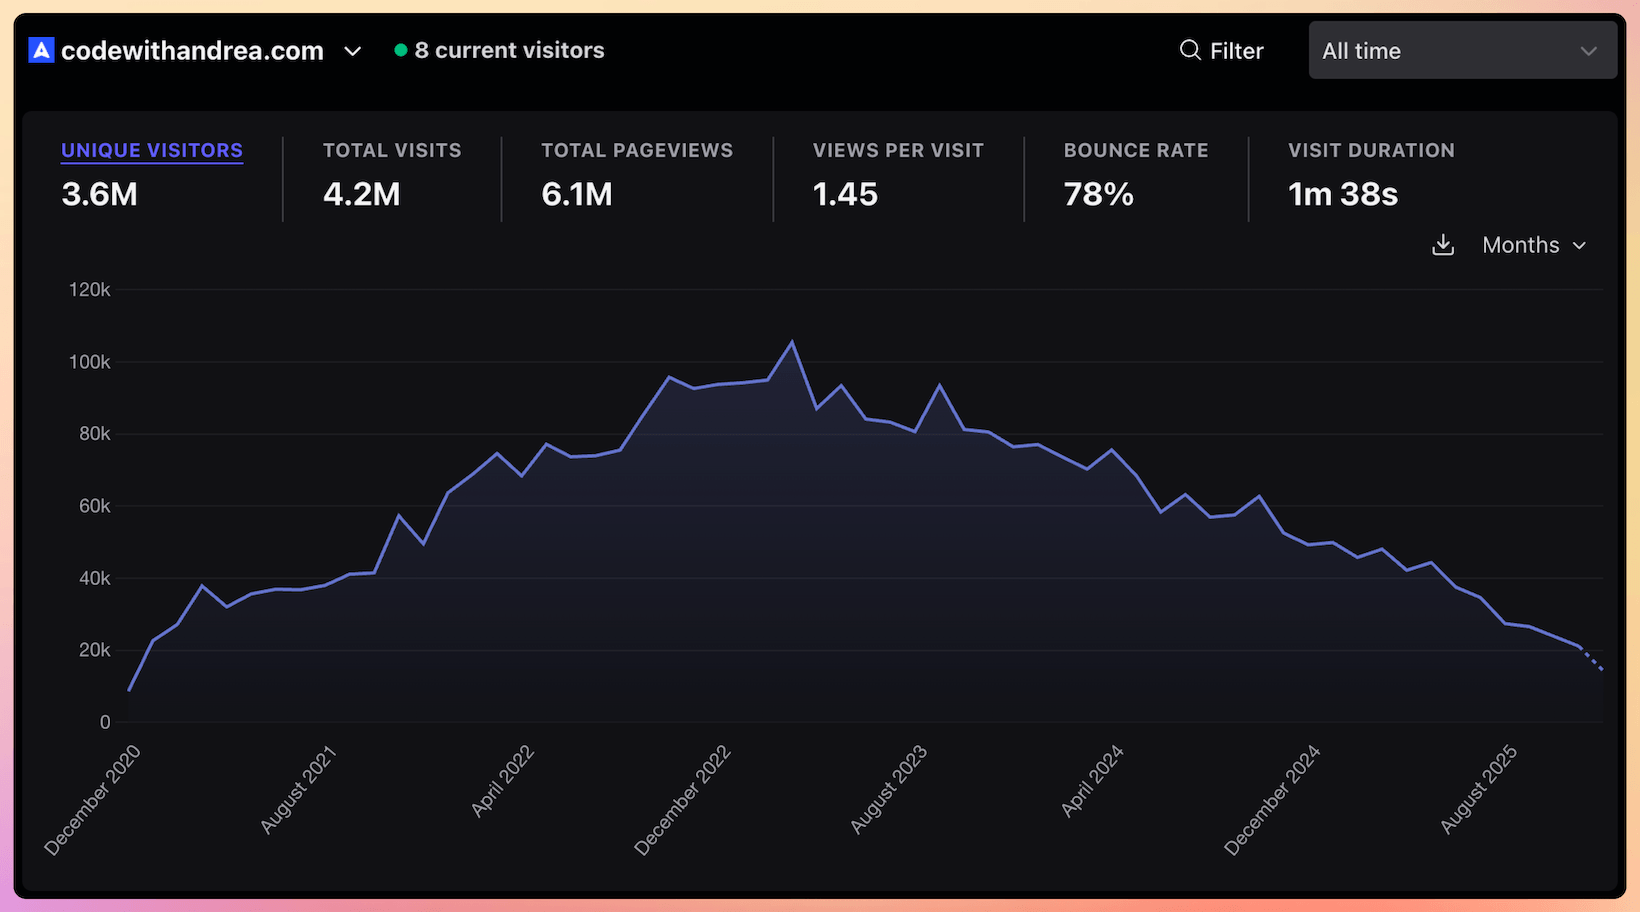The height and width of the screenshot is (912, 1640).
Task: Click the magnifying glass Filter icon
Action: (1189, 50)
